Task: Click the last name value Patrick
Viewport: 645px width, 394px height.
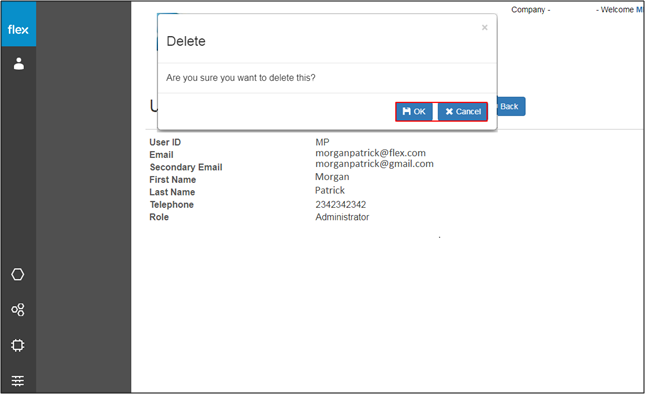Action: pos(330,190)
